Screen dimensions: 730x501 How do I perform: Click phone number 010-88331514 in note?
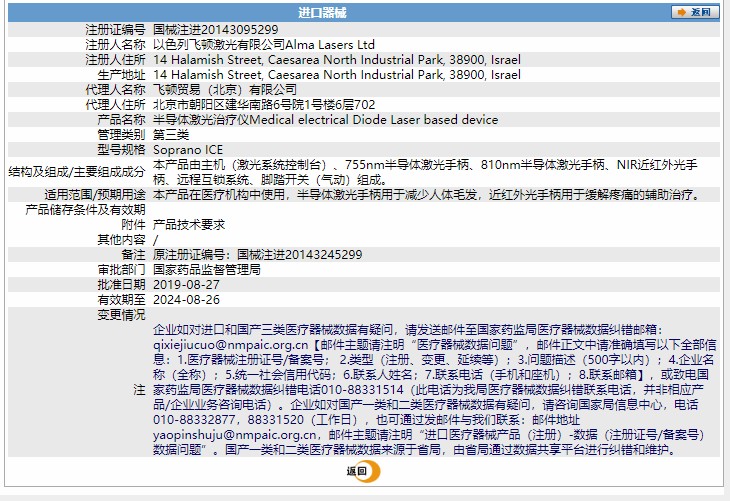click(x=362, y=389)
